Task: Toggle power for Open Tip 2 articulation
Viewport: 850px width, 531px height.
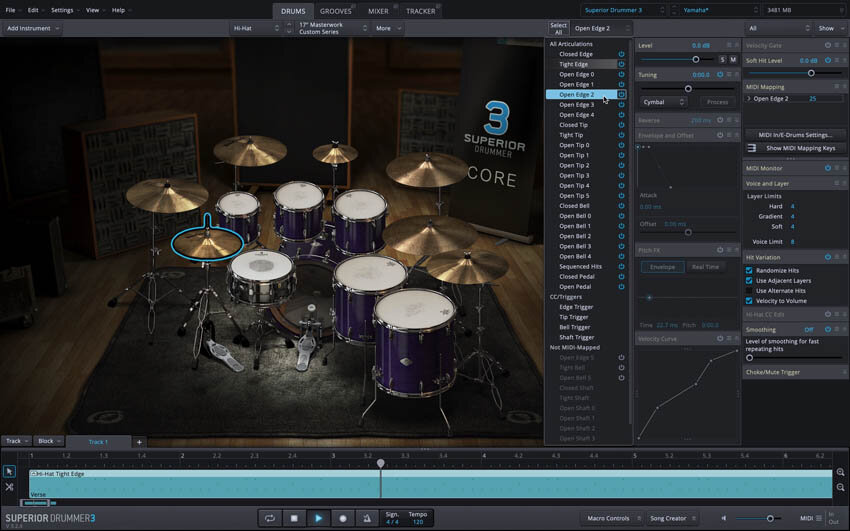Action: (x=621, y=165)
